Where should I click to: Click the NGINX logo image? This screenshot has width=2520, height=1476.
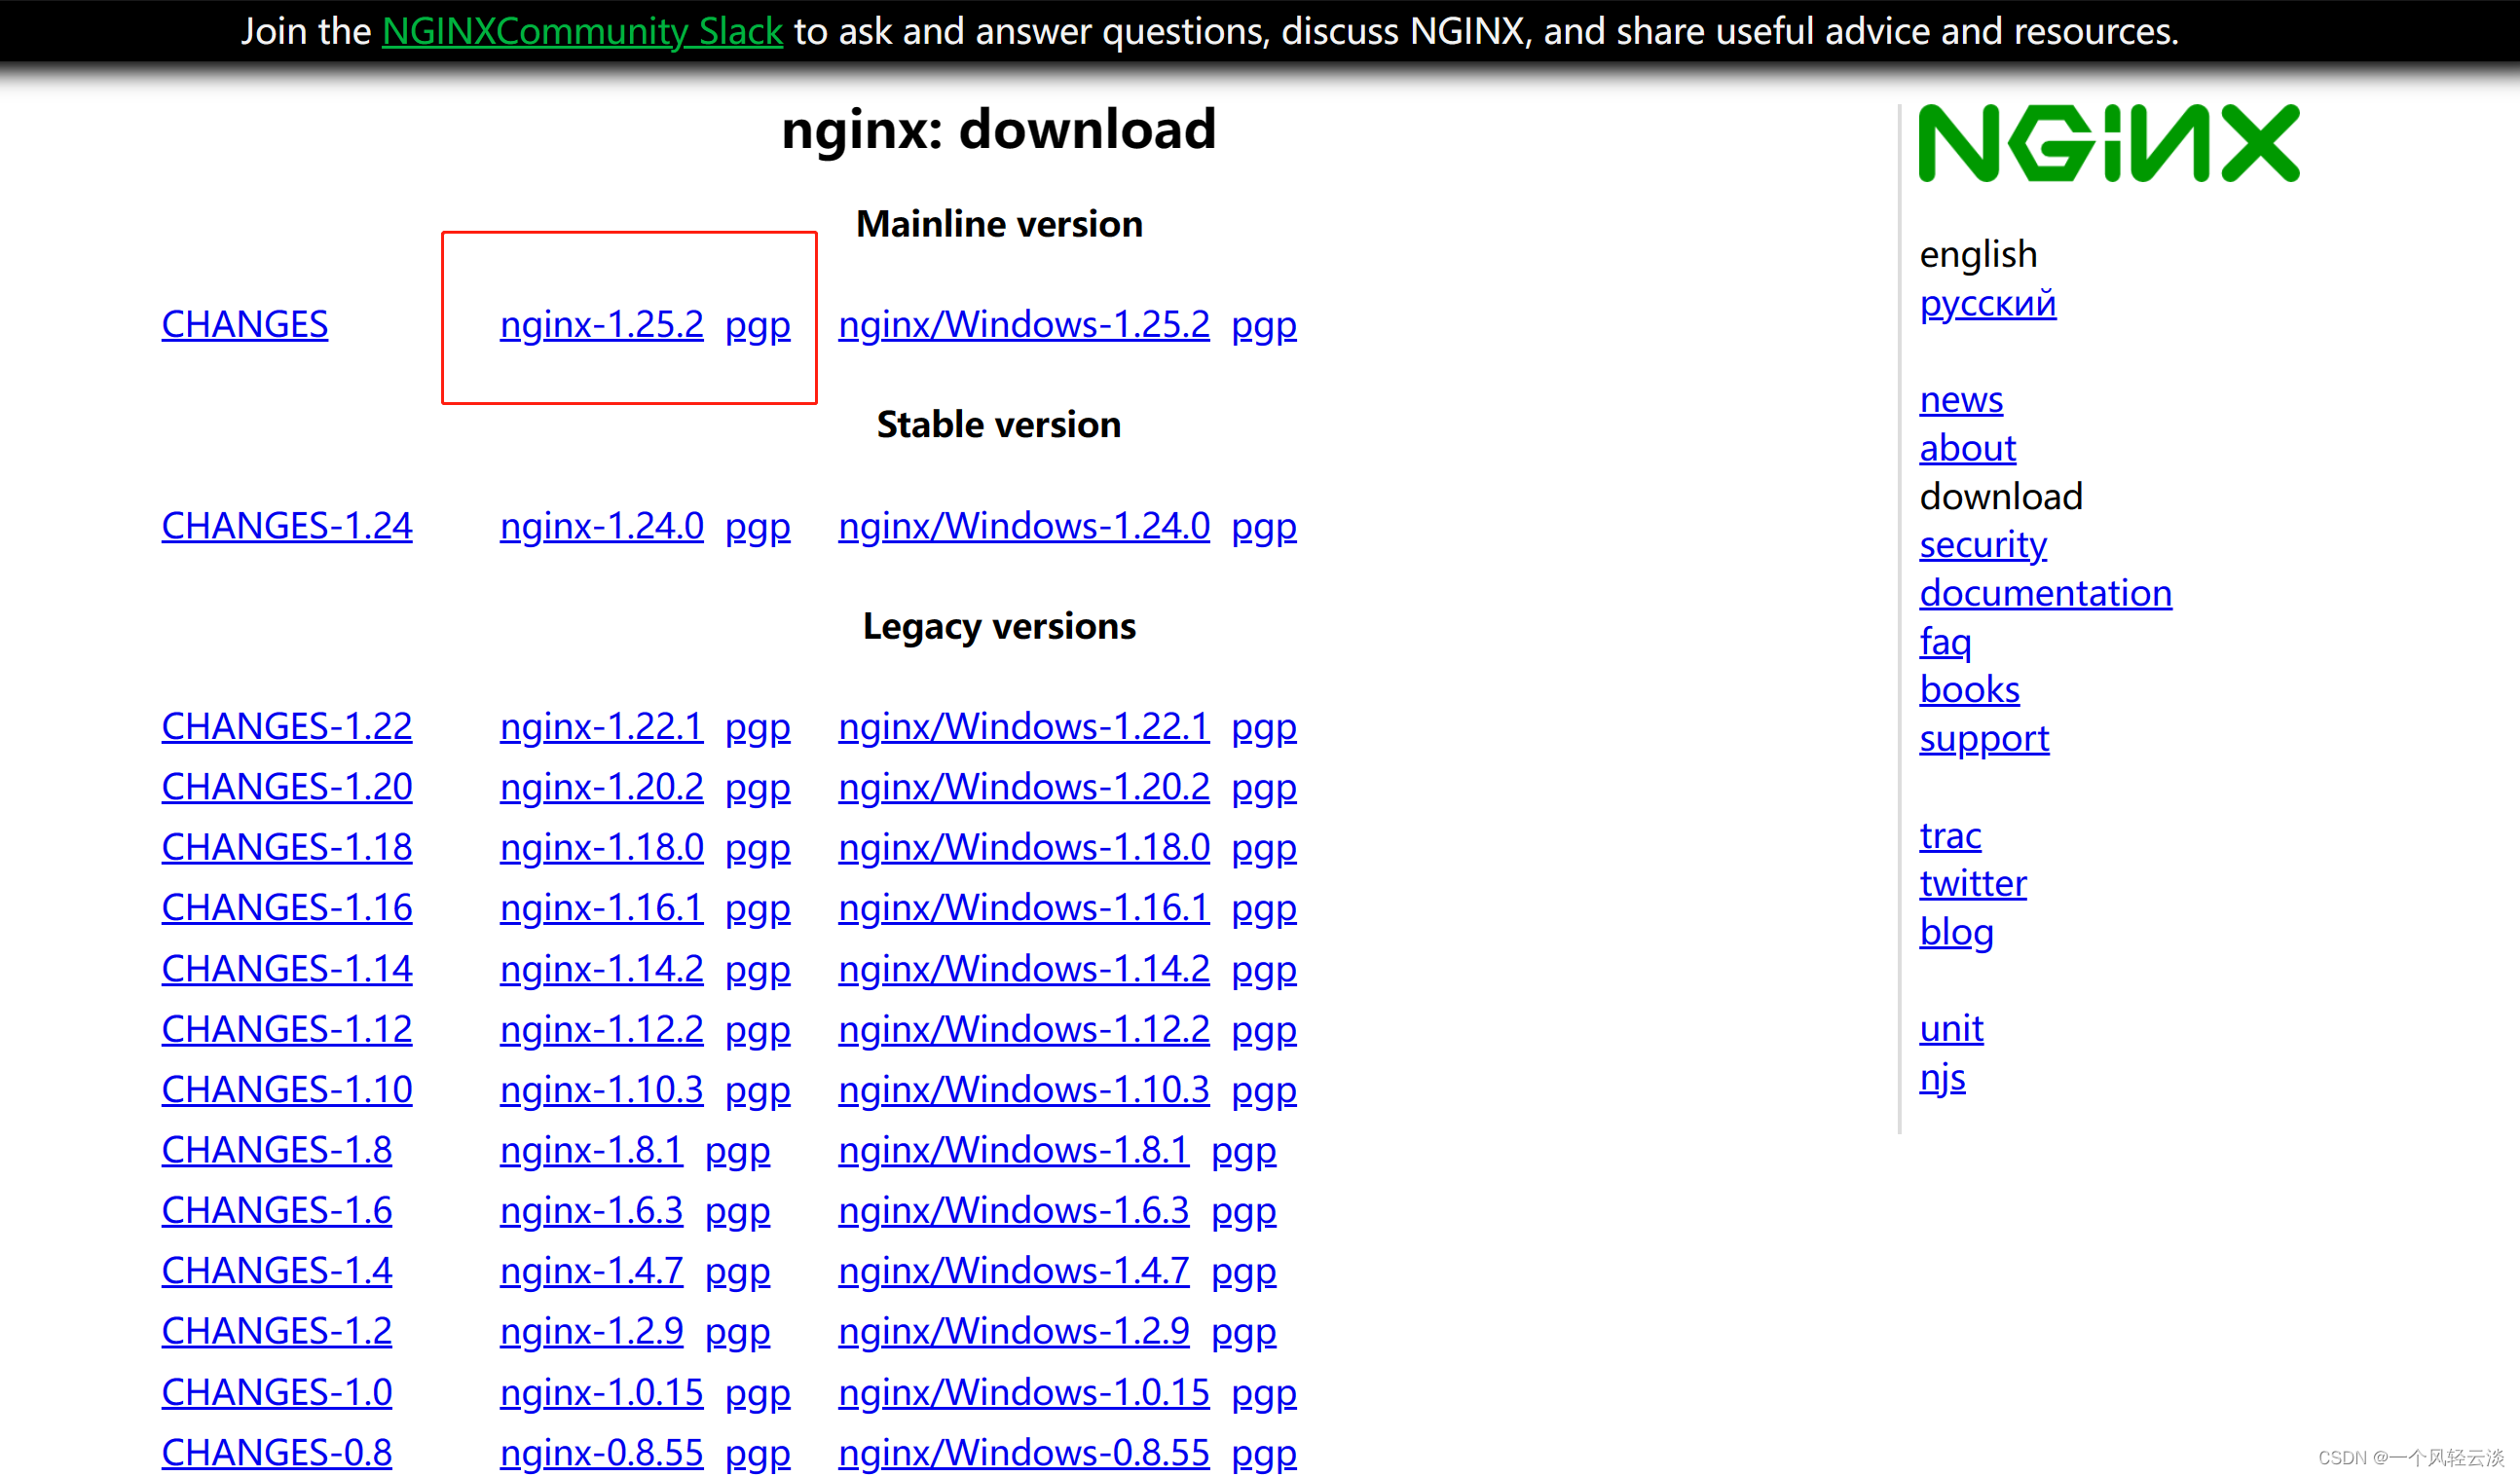pos(2108,143)
